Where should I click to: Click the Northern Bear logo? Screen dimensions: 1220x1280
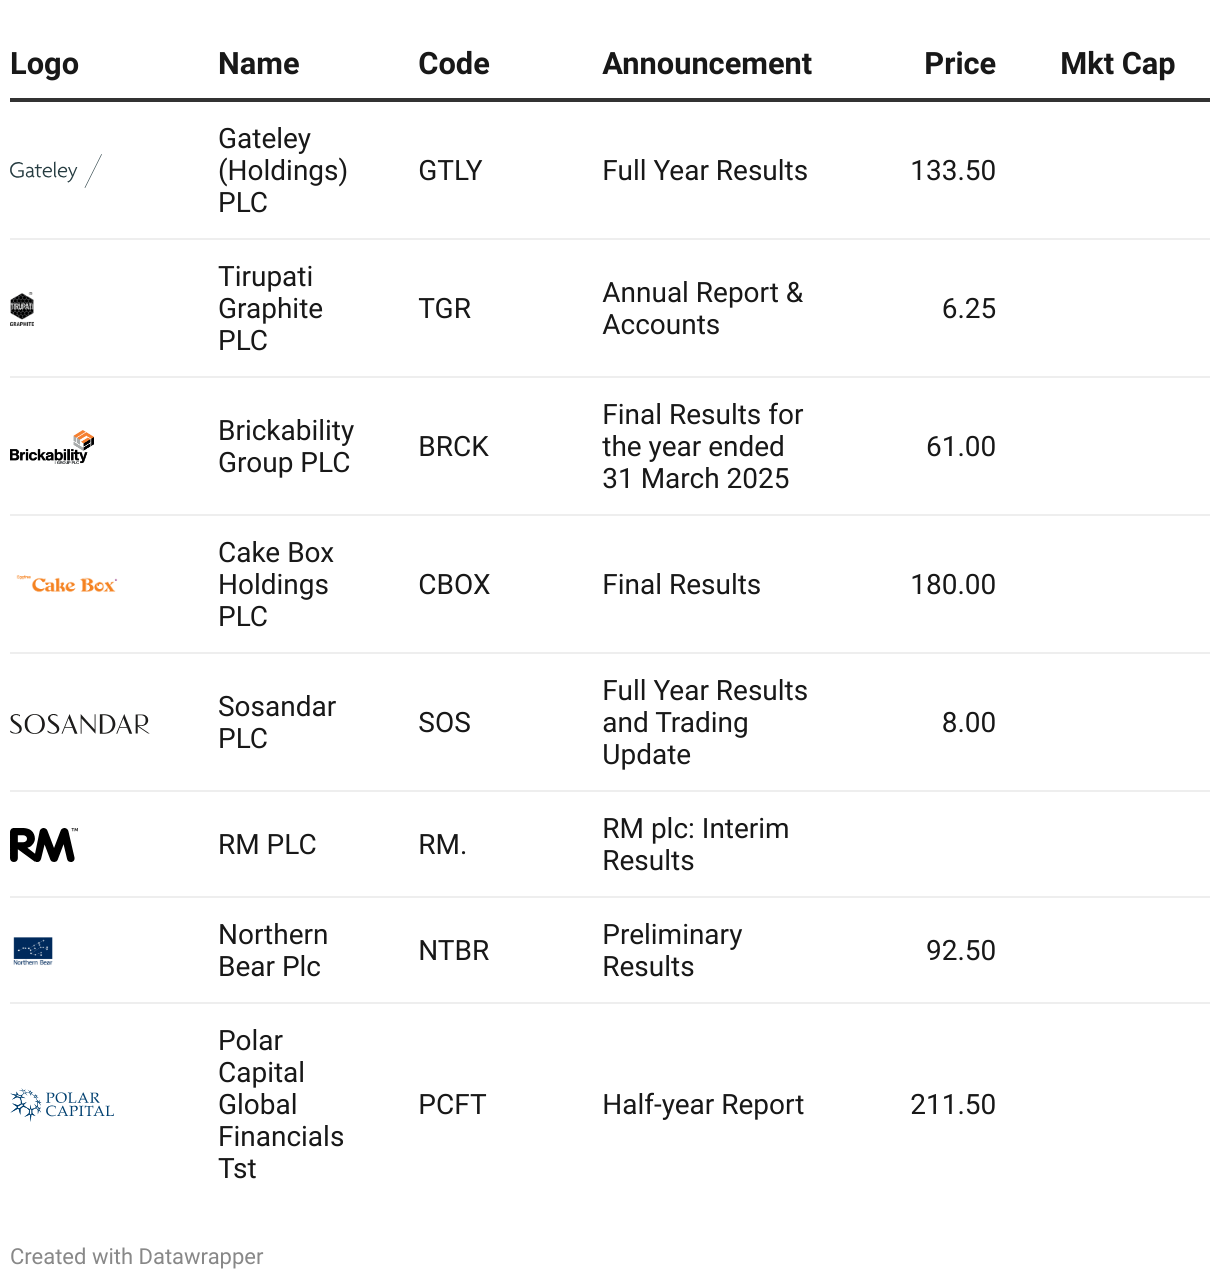pos(33,951)
